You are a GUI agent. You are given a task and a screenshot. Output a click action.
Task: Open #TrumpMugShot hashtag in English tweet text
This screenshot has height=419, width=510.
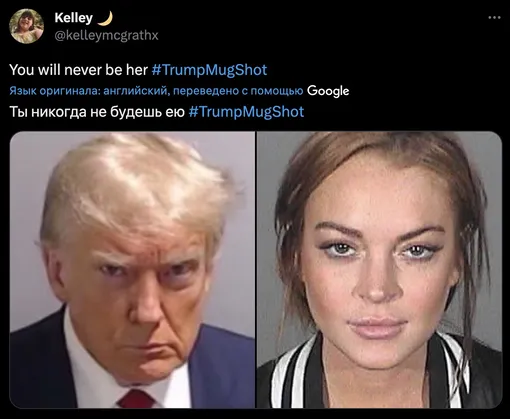[x=209, y=70]
